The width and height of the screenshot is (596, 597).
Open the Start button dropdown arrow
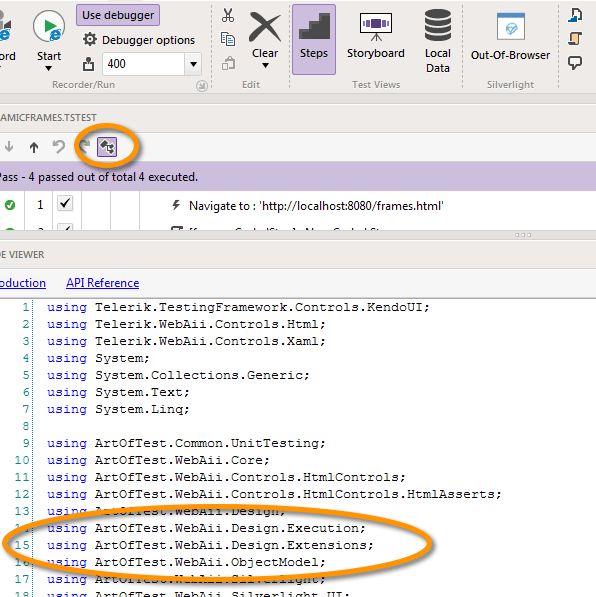click(48, 69)
